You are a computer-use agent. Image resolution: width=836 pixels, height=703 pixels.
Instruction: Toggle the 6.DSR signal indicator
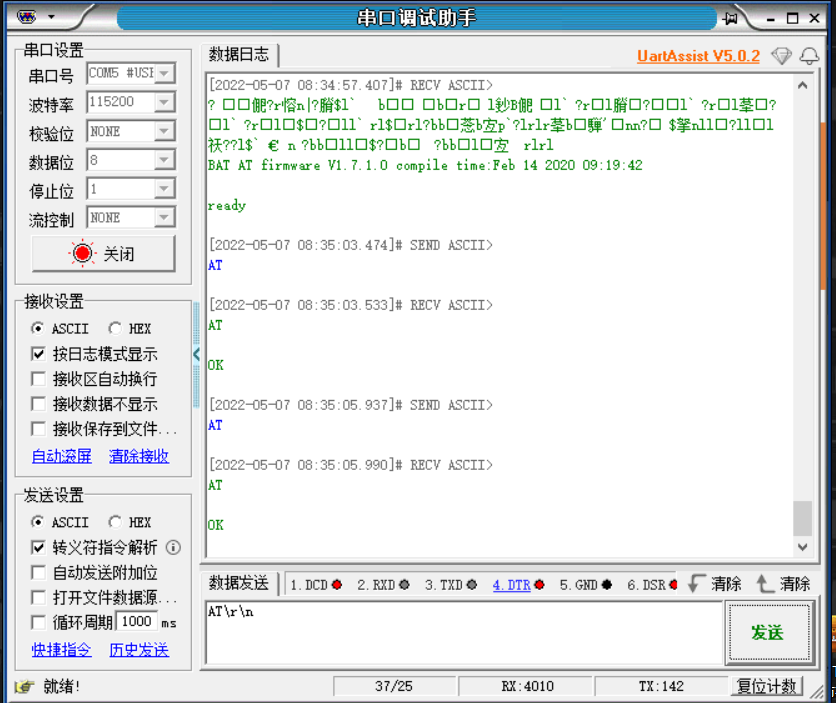[x=673, y=585]
